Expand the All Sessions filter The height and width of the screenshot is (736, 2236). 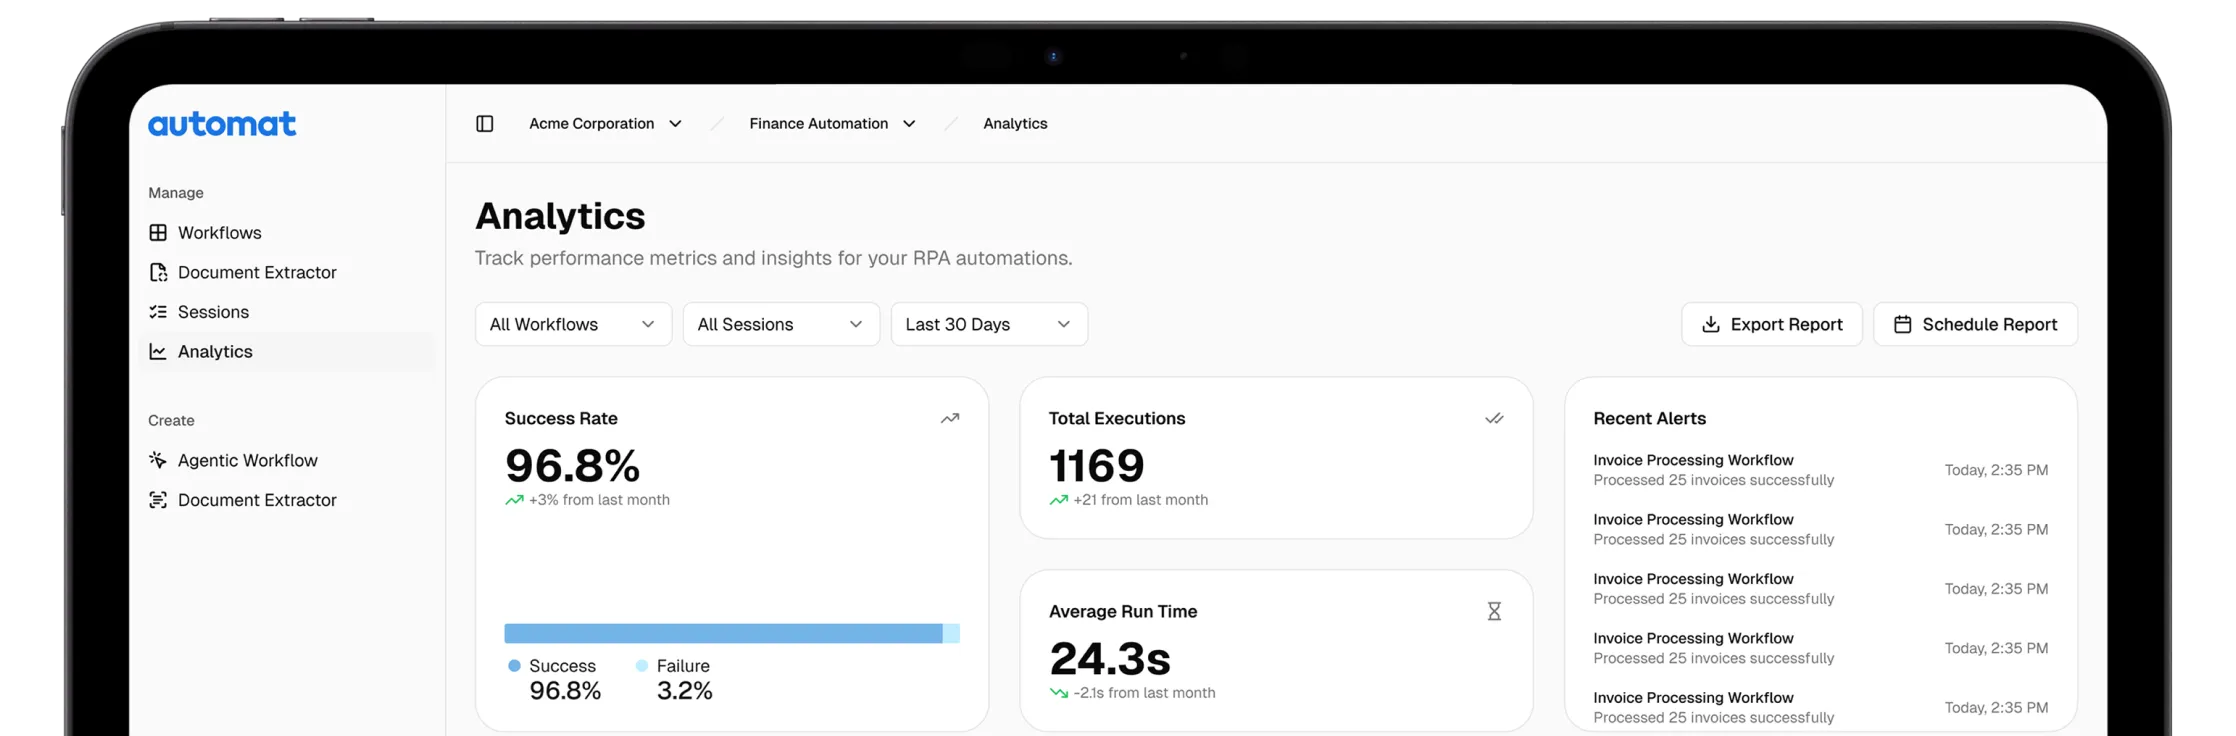pos(781,324)
